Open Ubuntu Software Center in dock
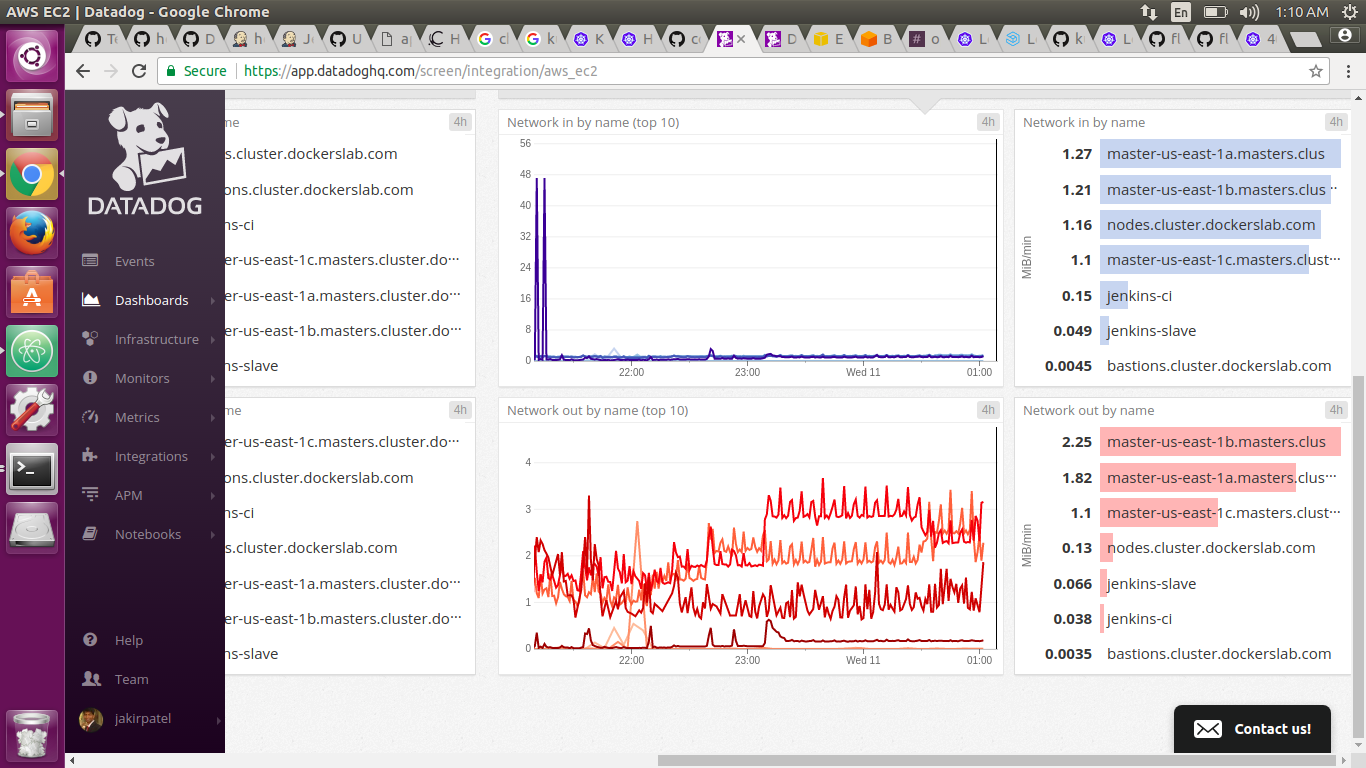The height and width of the screenshot is (768, 1366). pyautogui.click(x=32, y=291)
